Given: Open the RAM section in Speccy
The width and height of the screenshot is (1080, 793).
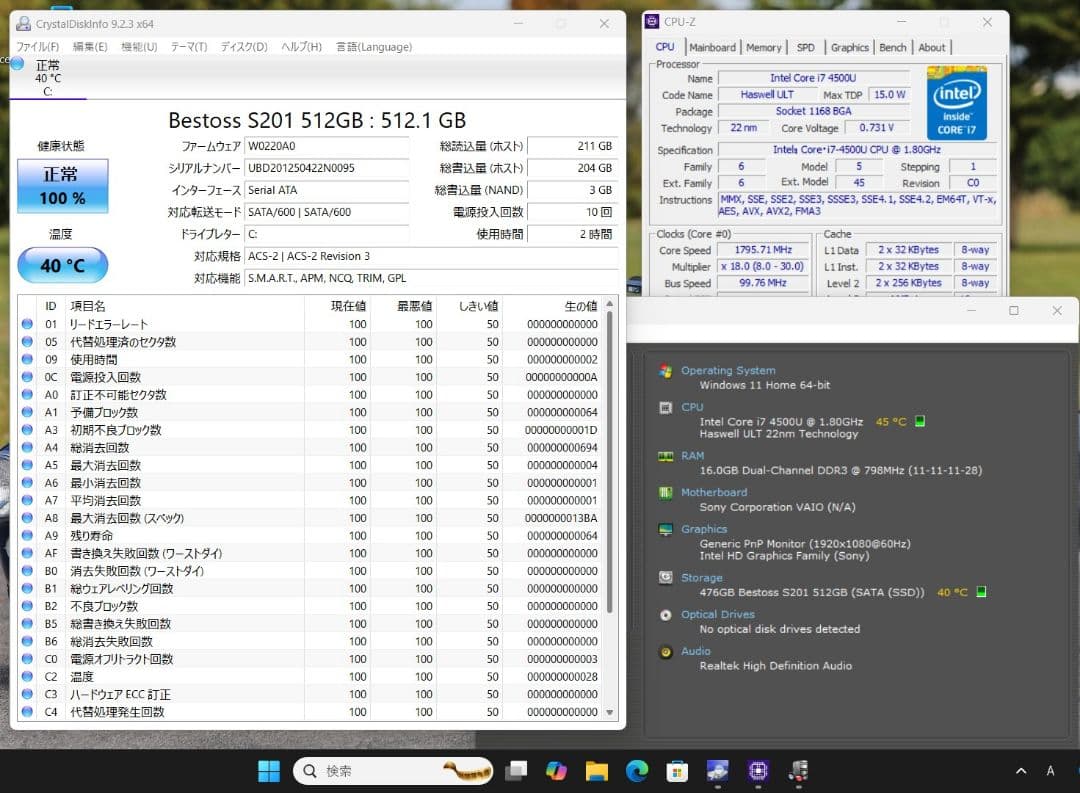Looking at the screenshot, I should (665, 455).
